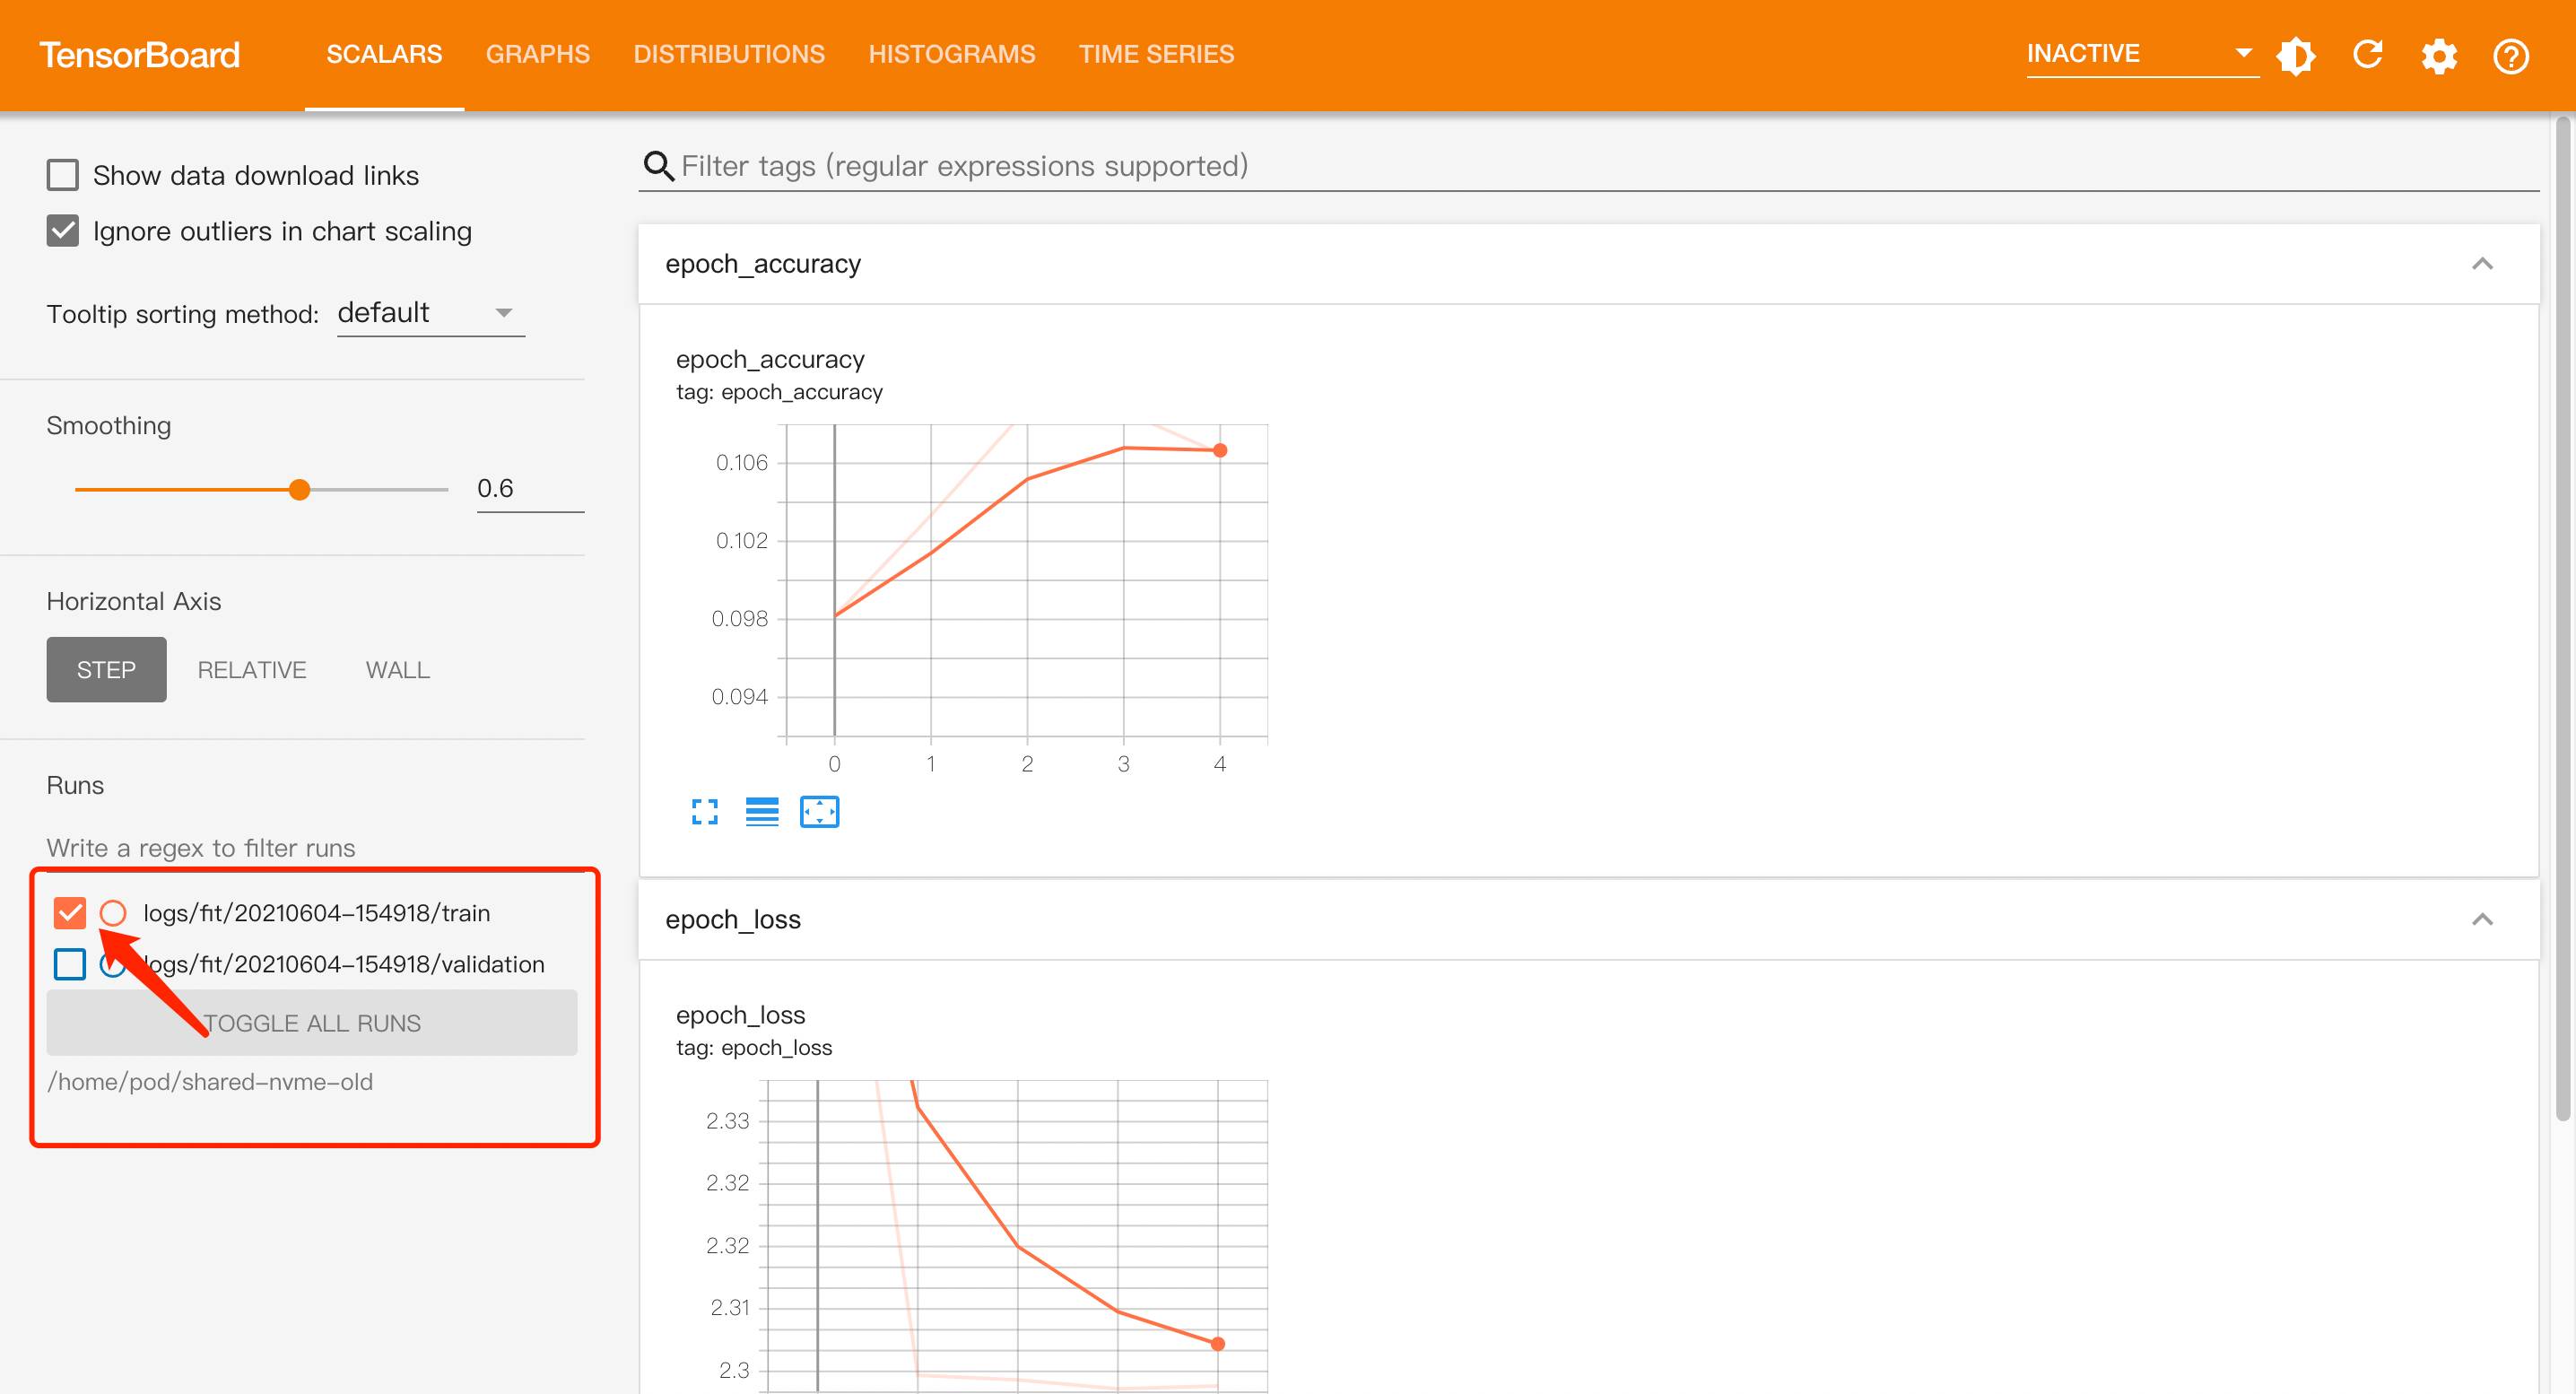Open the INACTIVE dashboards dropdown

pyautogui.click(x=2141, y=54)
